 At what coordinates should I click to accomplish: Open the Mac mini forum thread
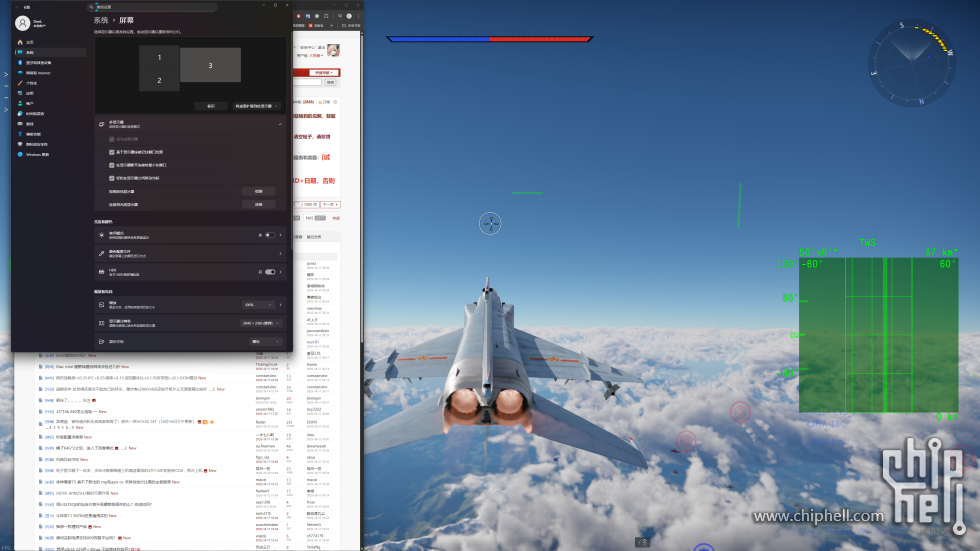coord(88,367)
